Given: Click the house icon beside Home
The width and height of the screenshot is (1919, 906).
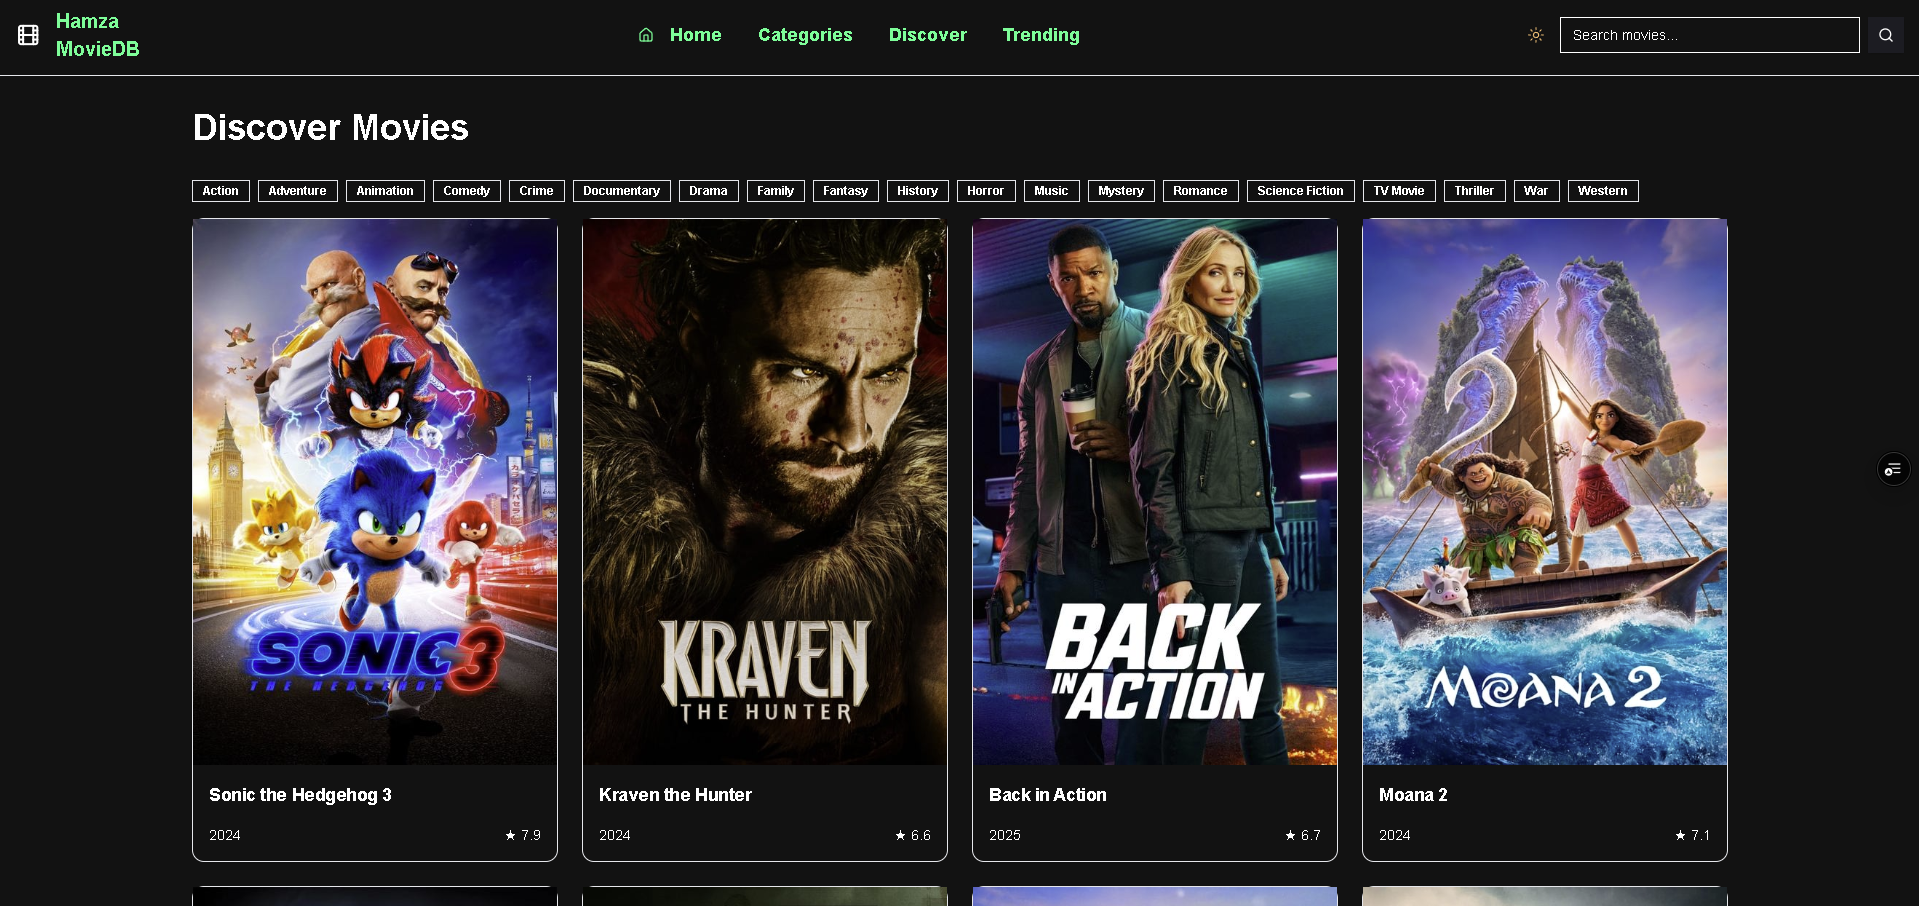Looking at the screenshot, I should (x=646, y=35).
